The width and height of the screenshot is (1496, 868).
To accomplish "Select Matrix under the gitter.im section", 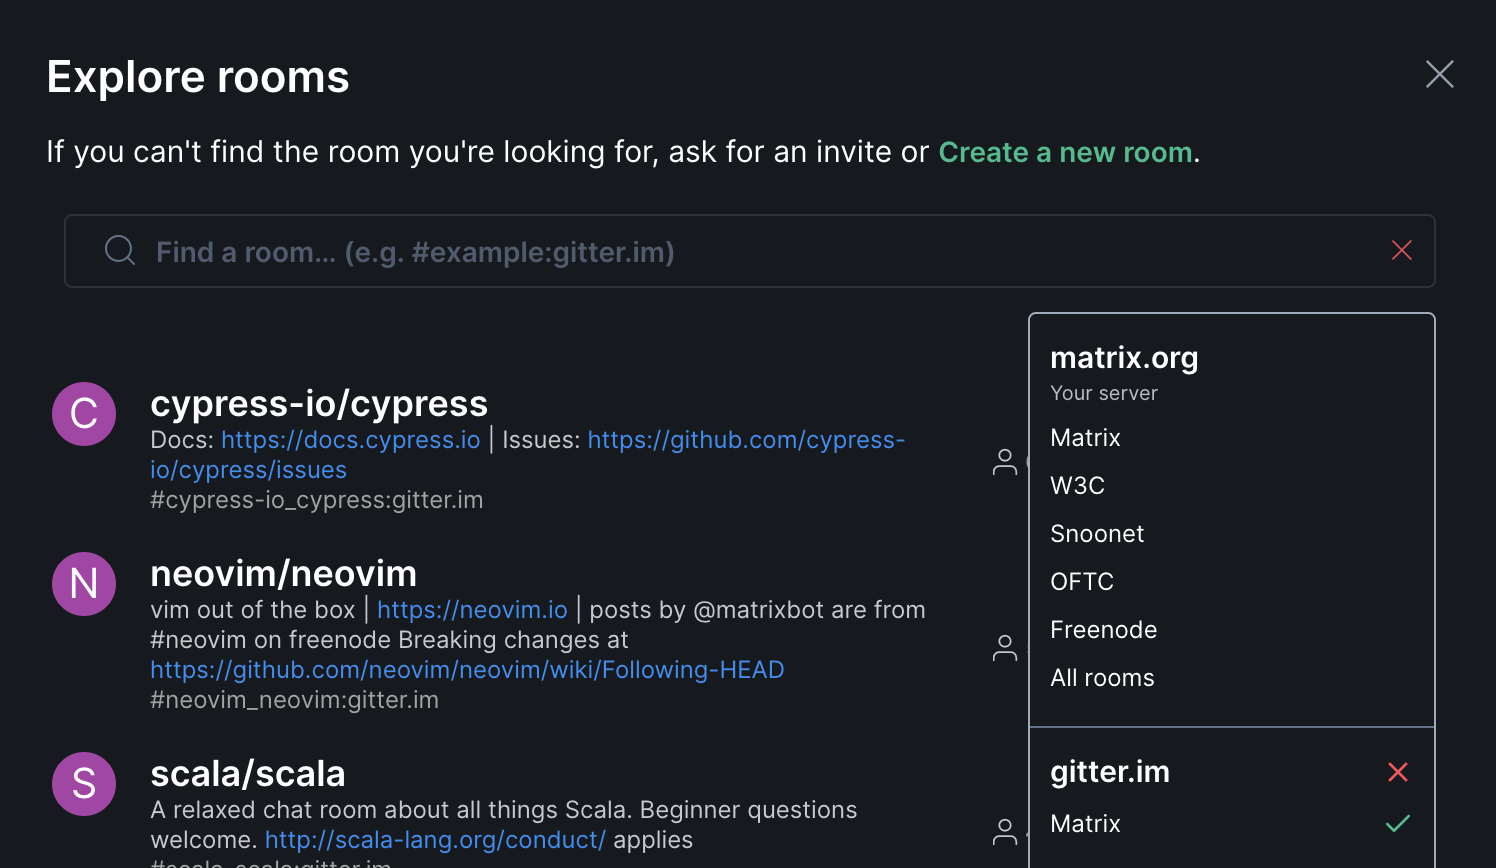I will click(x=1085, y=823).
